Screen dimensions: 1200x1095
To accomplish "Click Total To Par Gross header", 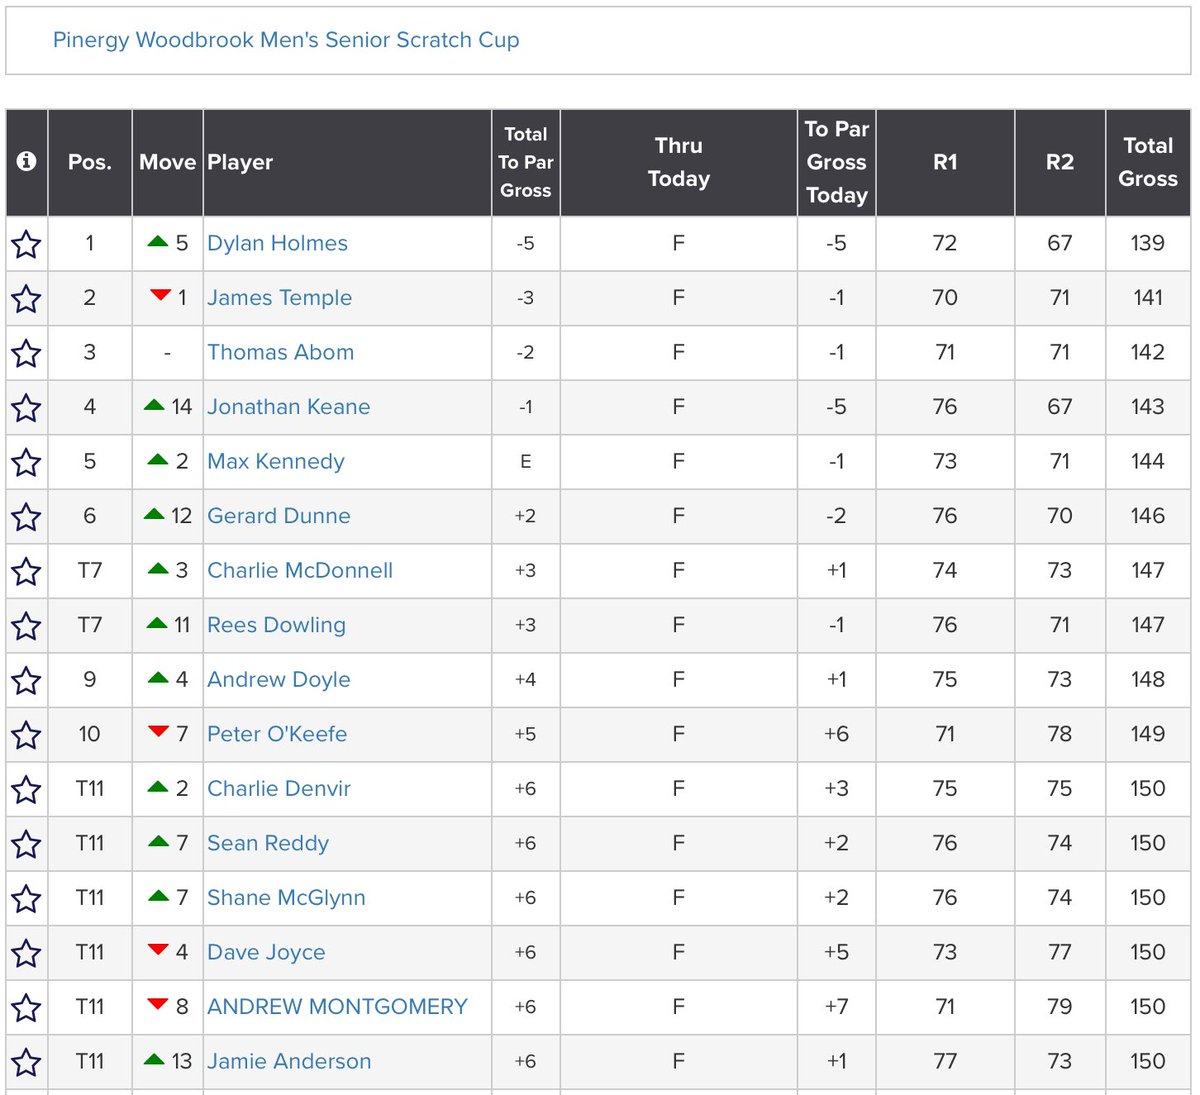I will (x=525, y=162).
